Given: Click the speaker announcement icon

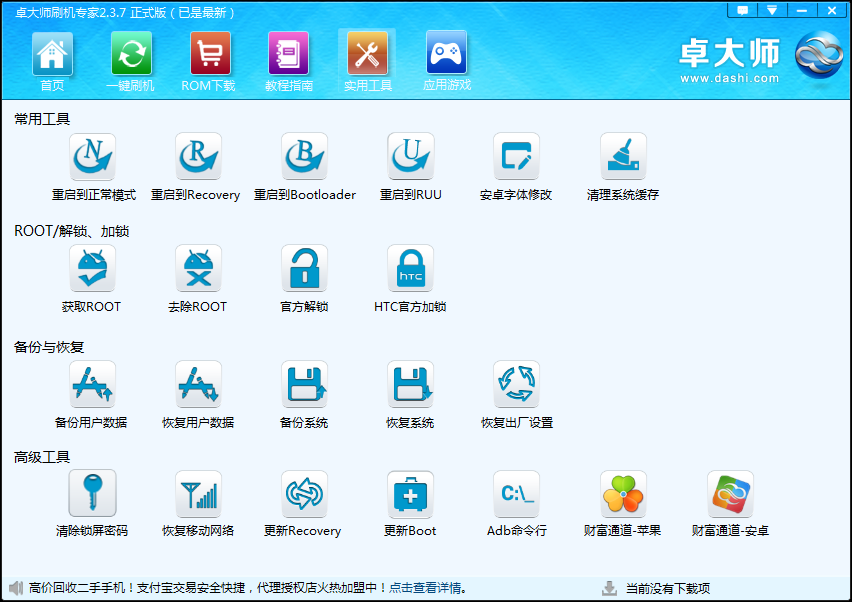Looking at the screenshot, I should [16, 587].
